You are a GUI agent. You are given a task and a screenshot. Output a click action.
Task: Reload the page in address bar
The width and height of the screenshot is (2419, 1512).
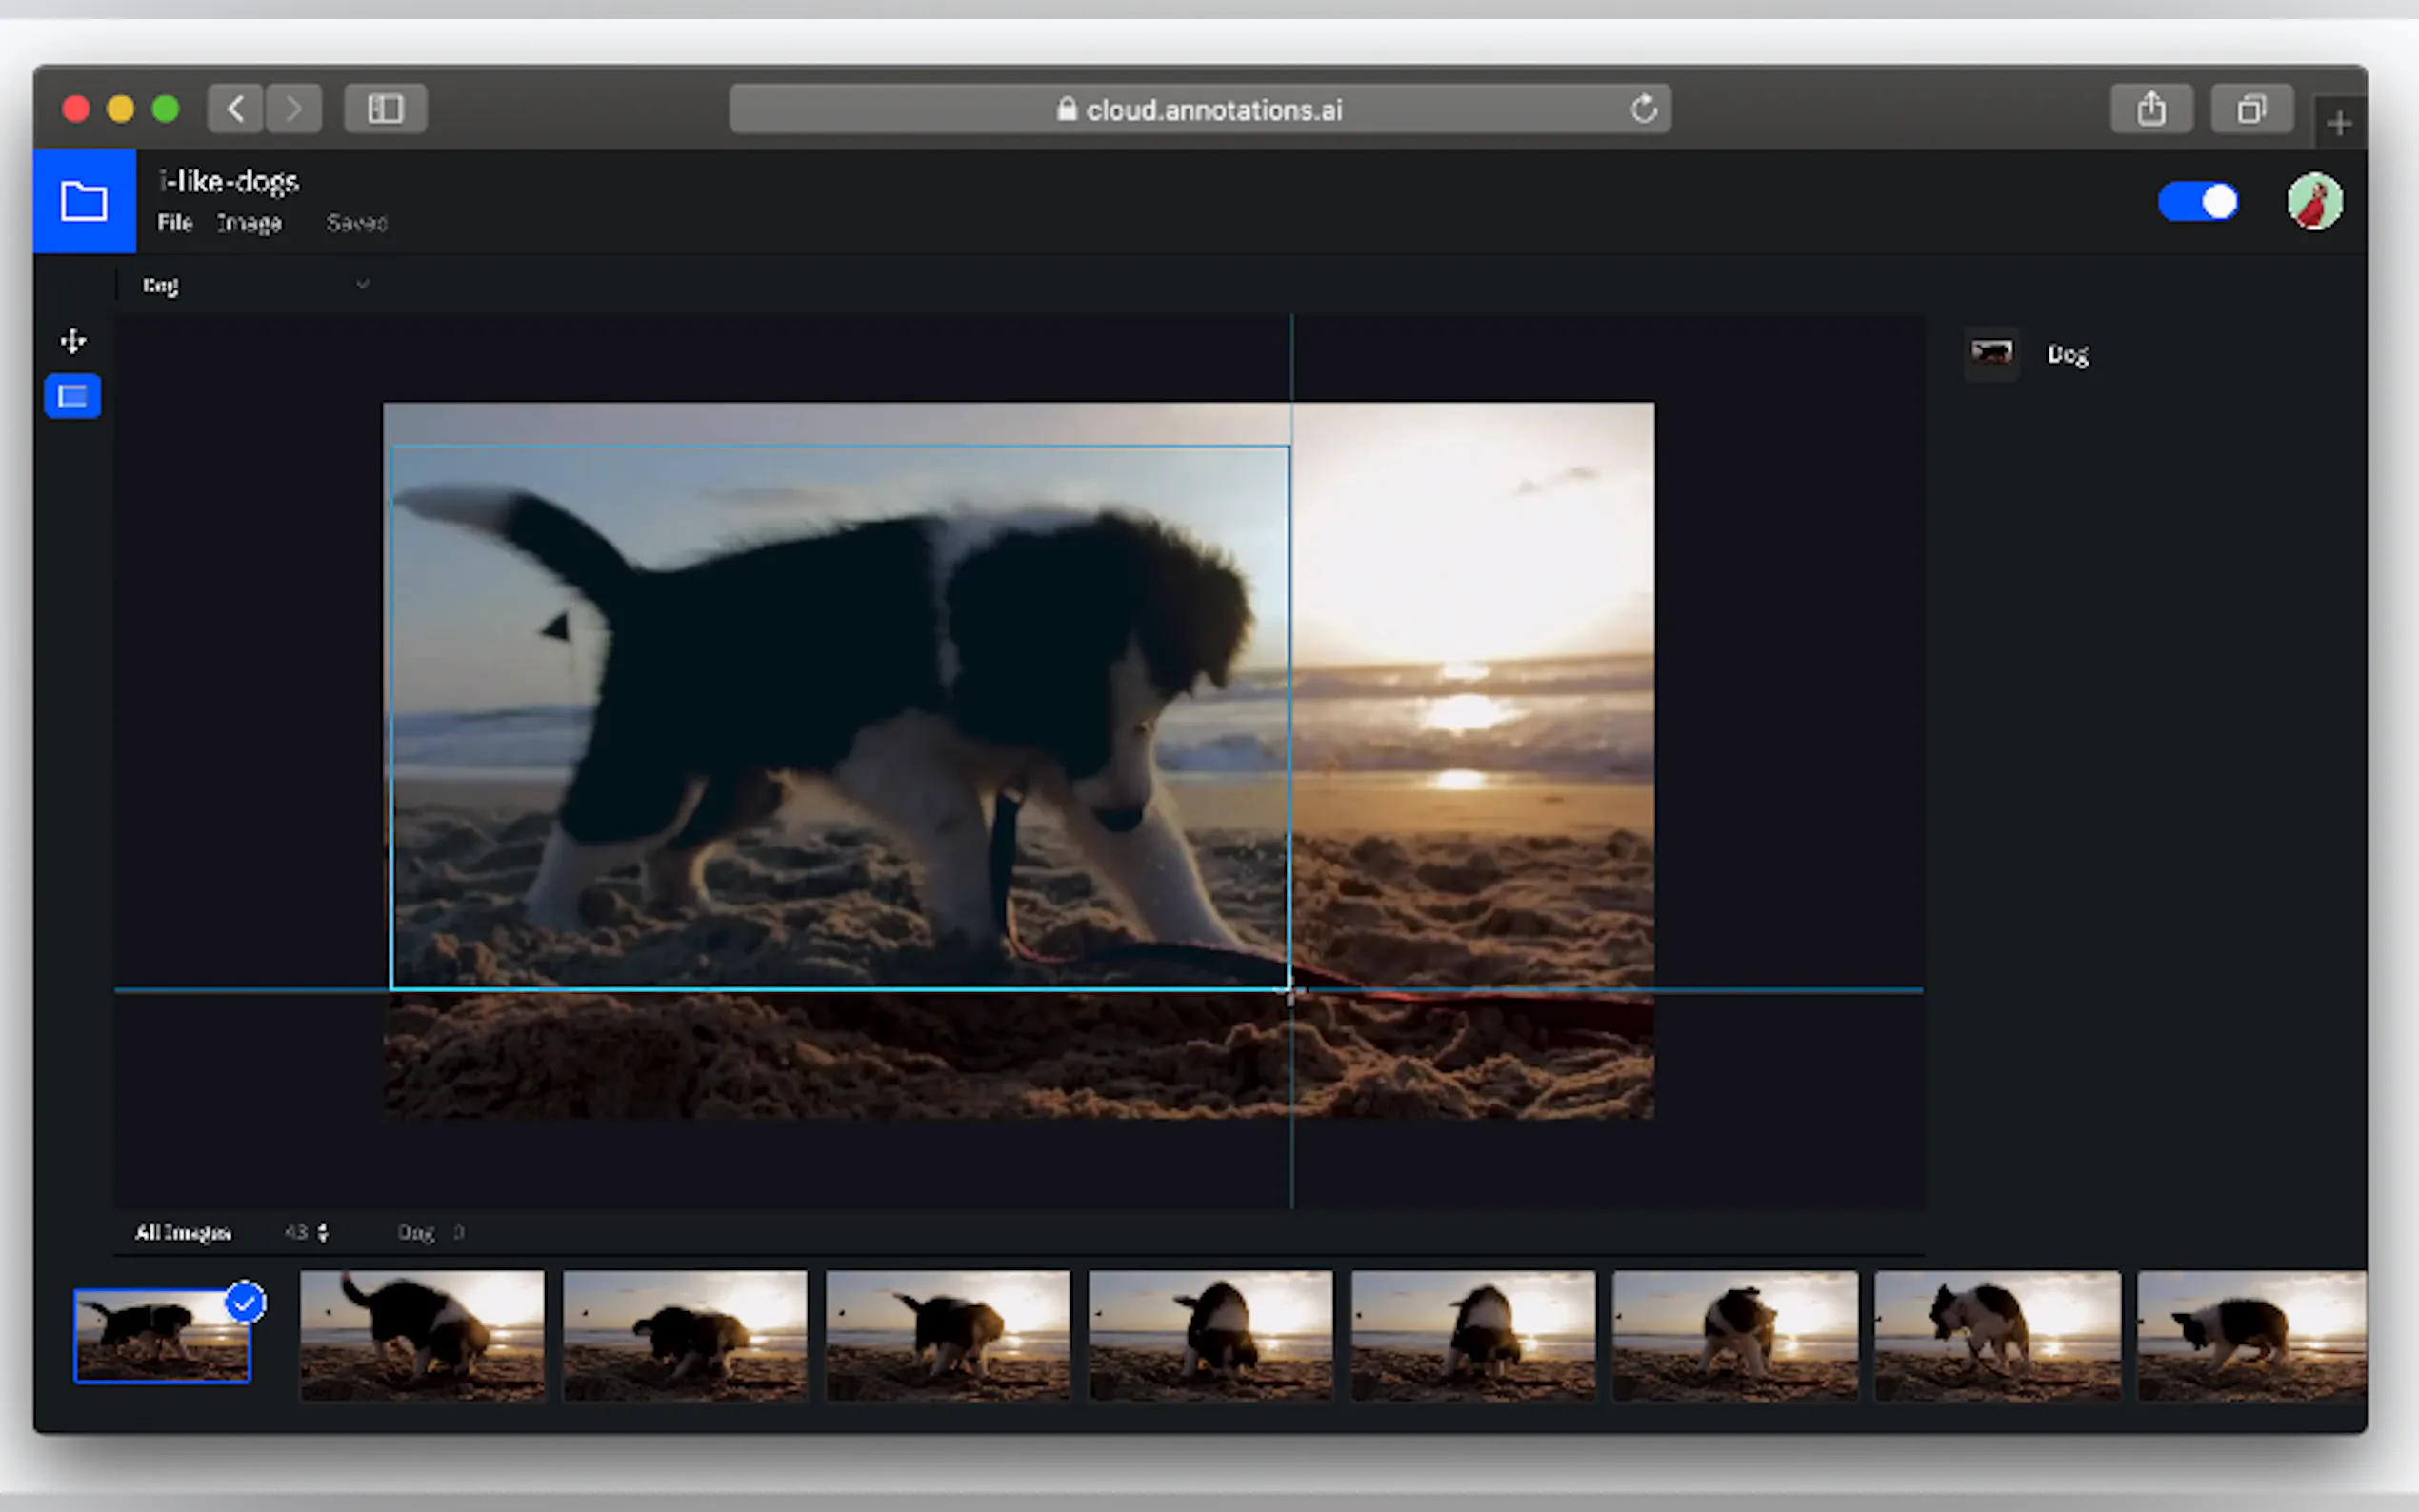(1643, 108)
